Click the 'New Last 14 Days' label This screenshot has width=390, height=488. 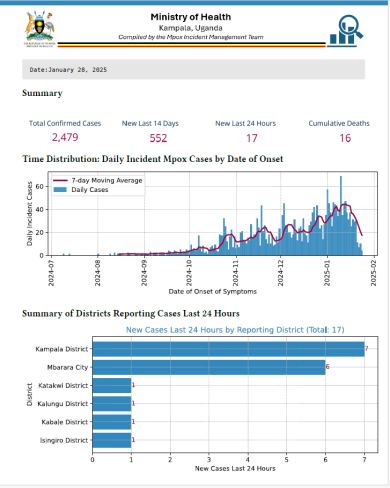click(x=150, y=123)
